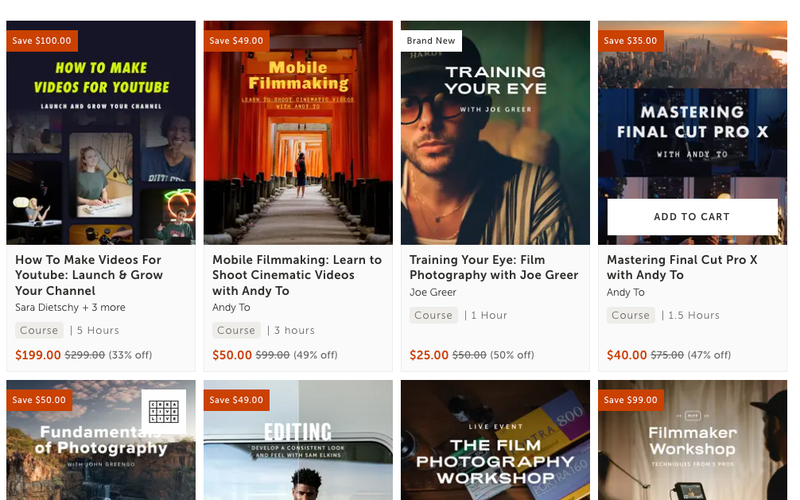The width and height of the screenshot is (800, 500).
Task: Click Save $49.00 badge on Mobile Filmmaking
Action: 236,41
